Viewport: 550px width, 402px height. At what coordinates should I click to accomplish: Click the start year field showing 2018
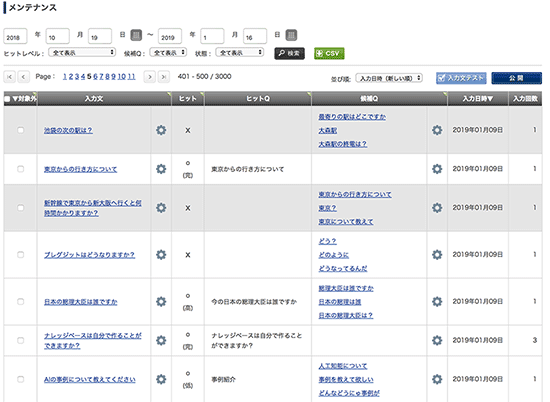(15, 36)
